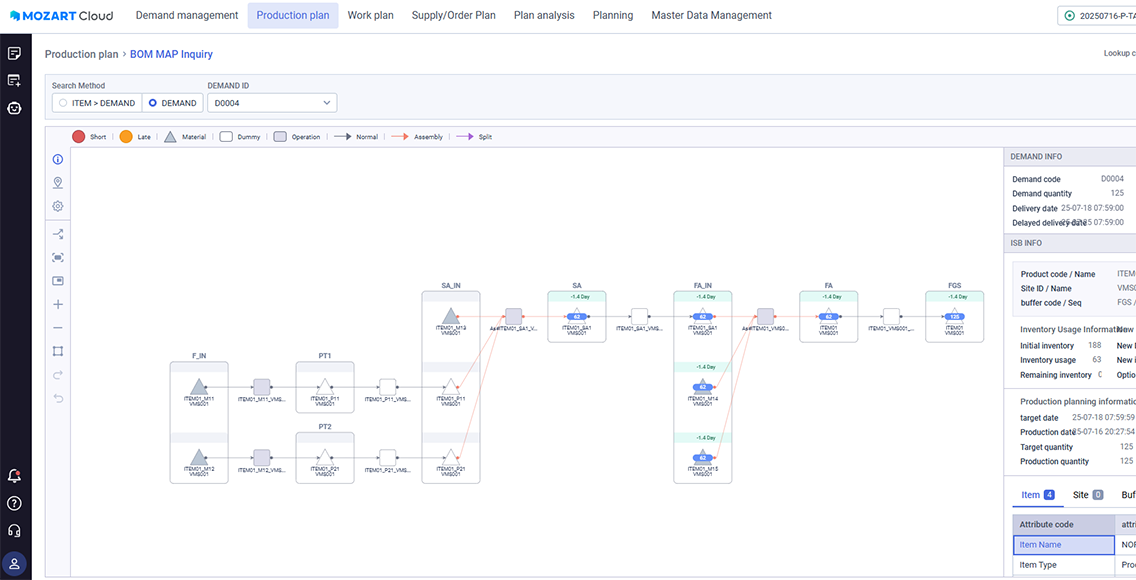Click the Production plan breadcrumb link
The image size is (1136, 580).
81,54
